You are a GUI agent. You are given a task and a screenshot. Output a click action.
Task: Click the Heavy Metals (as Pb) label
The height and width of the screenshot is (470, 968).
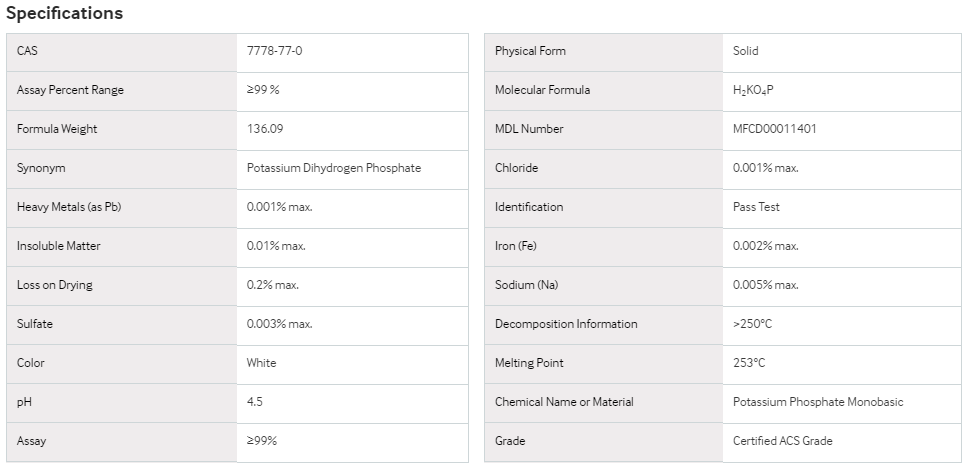pyautogui.click(x=69, y=207)
